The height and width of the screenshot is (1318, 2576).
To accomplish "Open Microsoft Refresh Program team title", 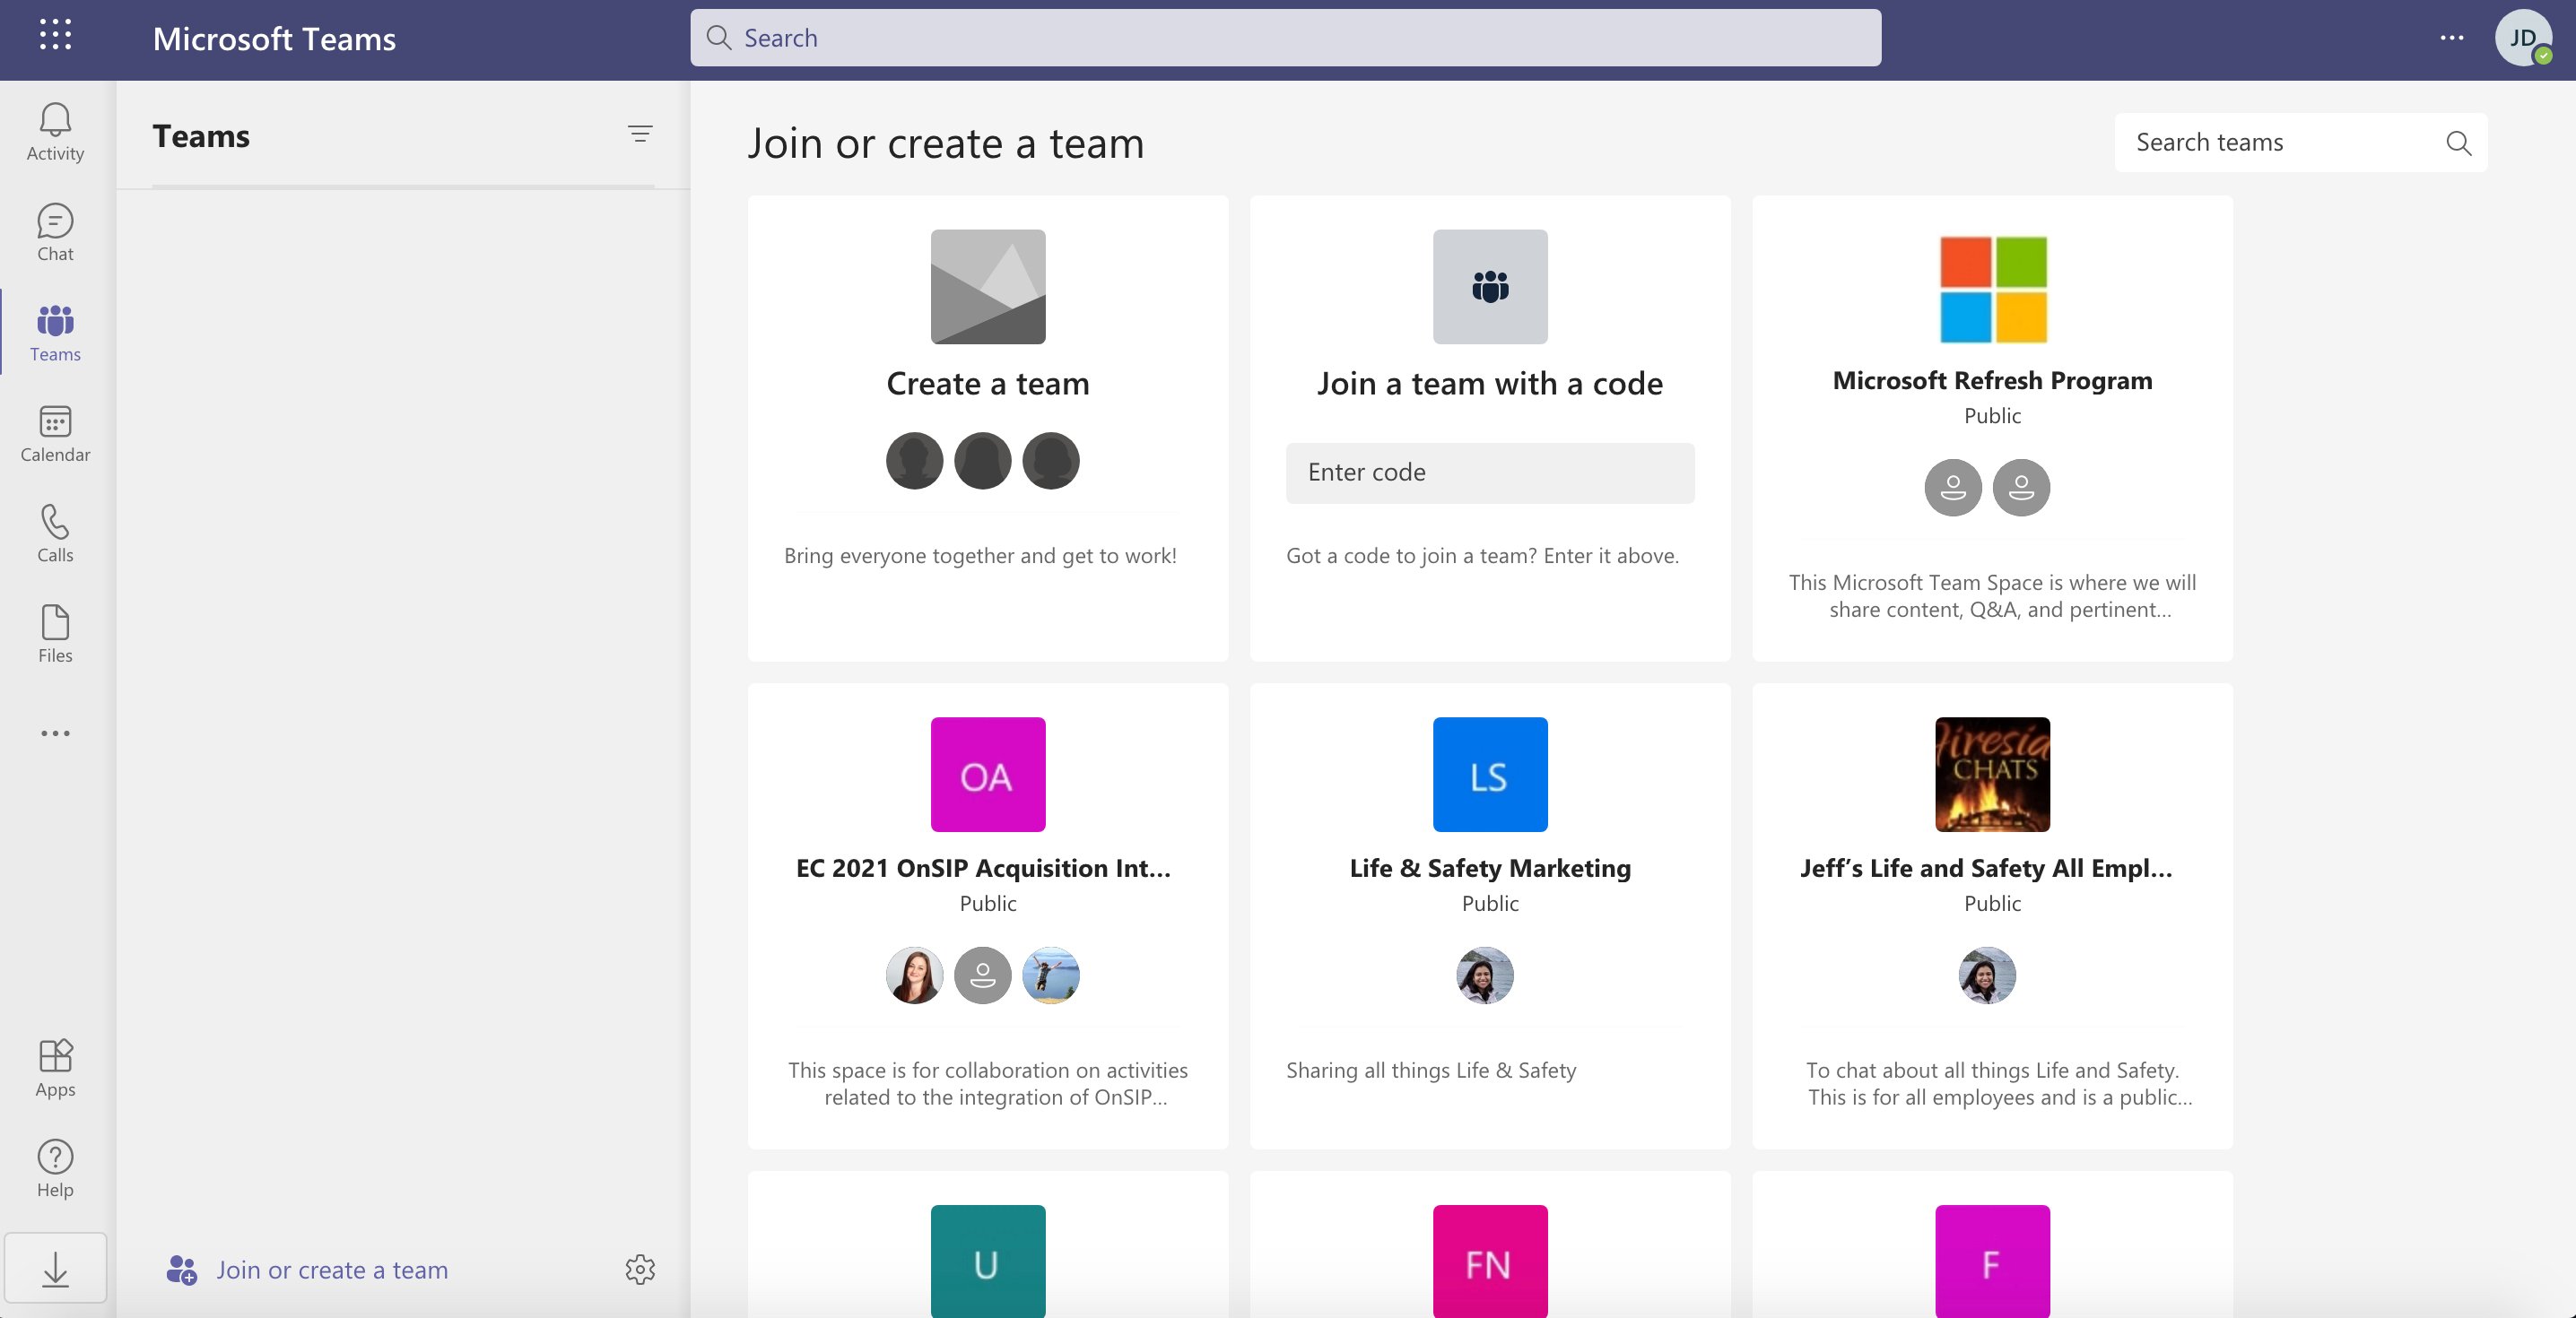I will tap(1993, 381).
